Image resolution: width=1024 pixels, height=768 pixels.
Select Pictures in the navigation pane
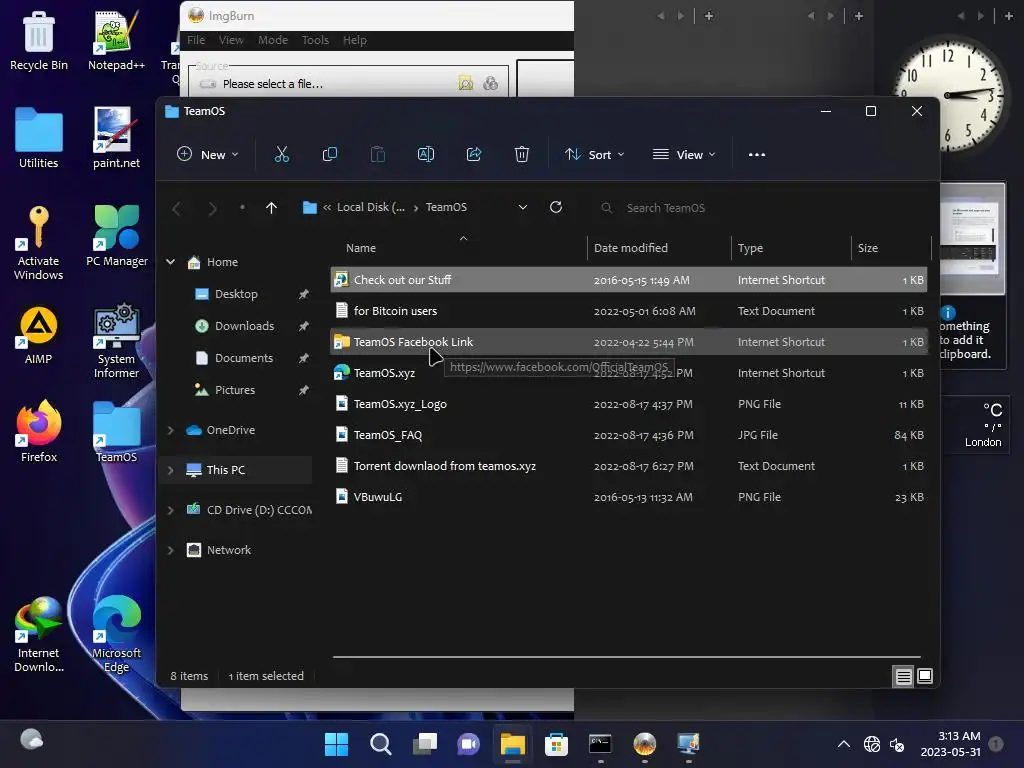[x=235, y=390]
